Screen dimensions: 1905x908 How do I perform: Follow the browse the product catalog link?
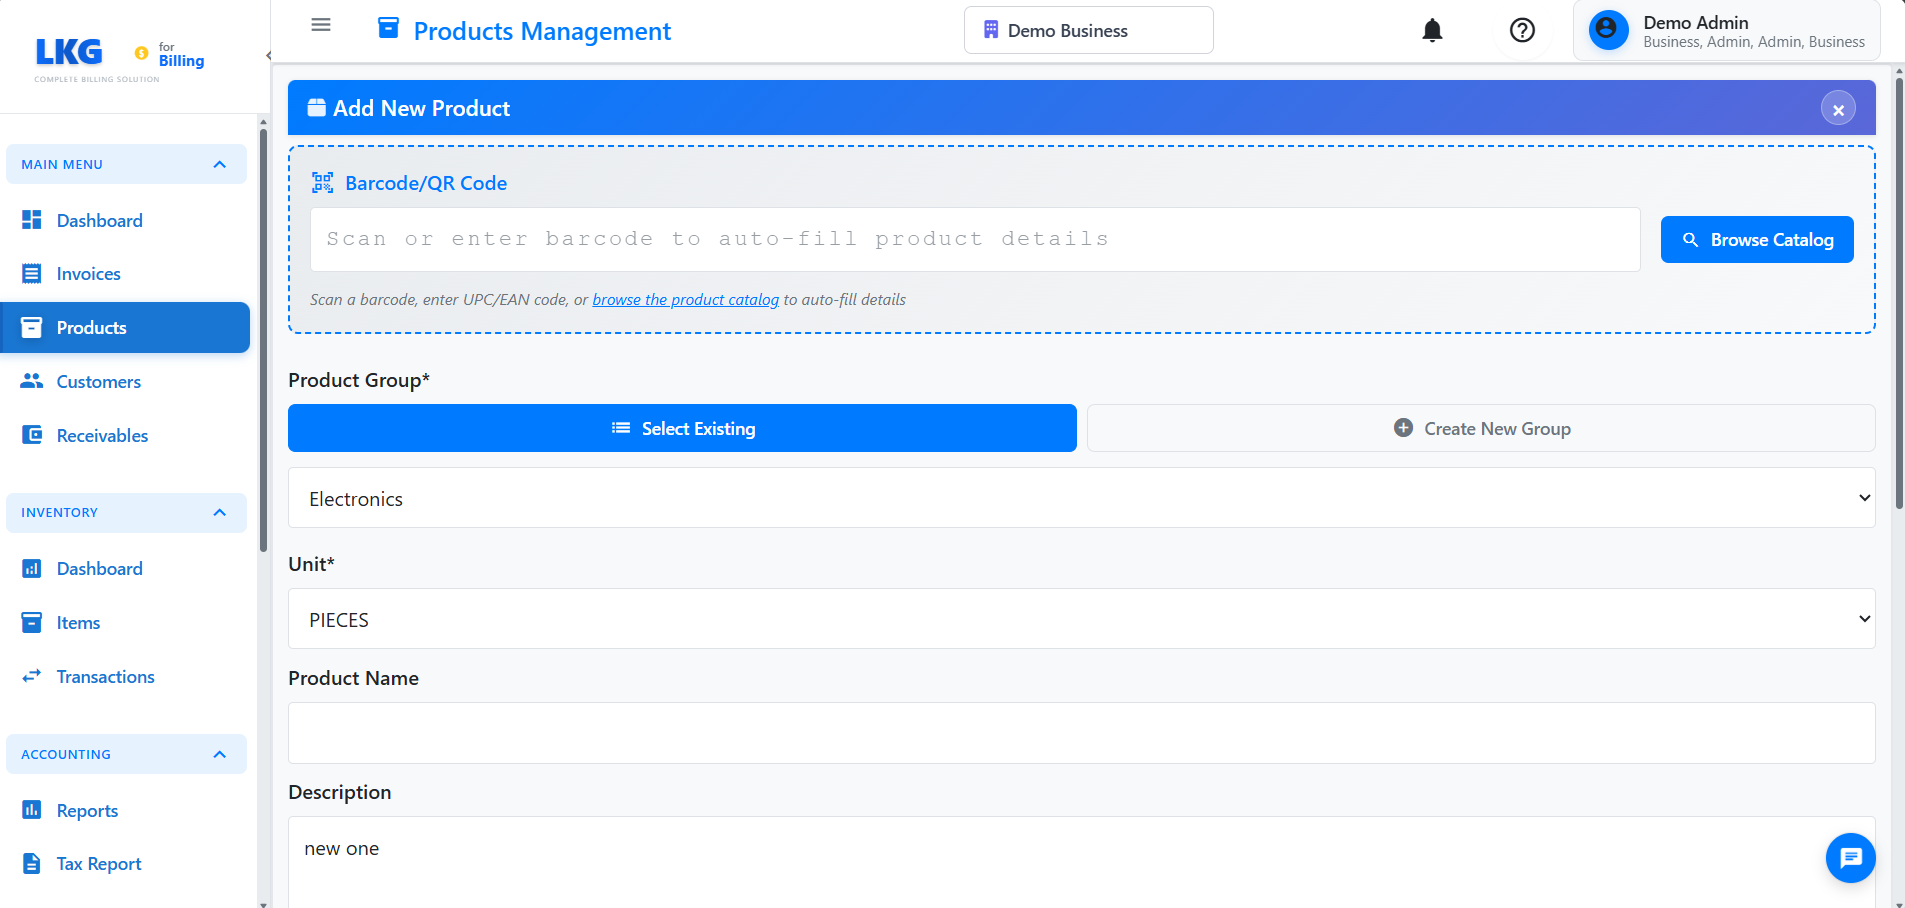[685, 300]
